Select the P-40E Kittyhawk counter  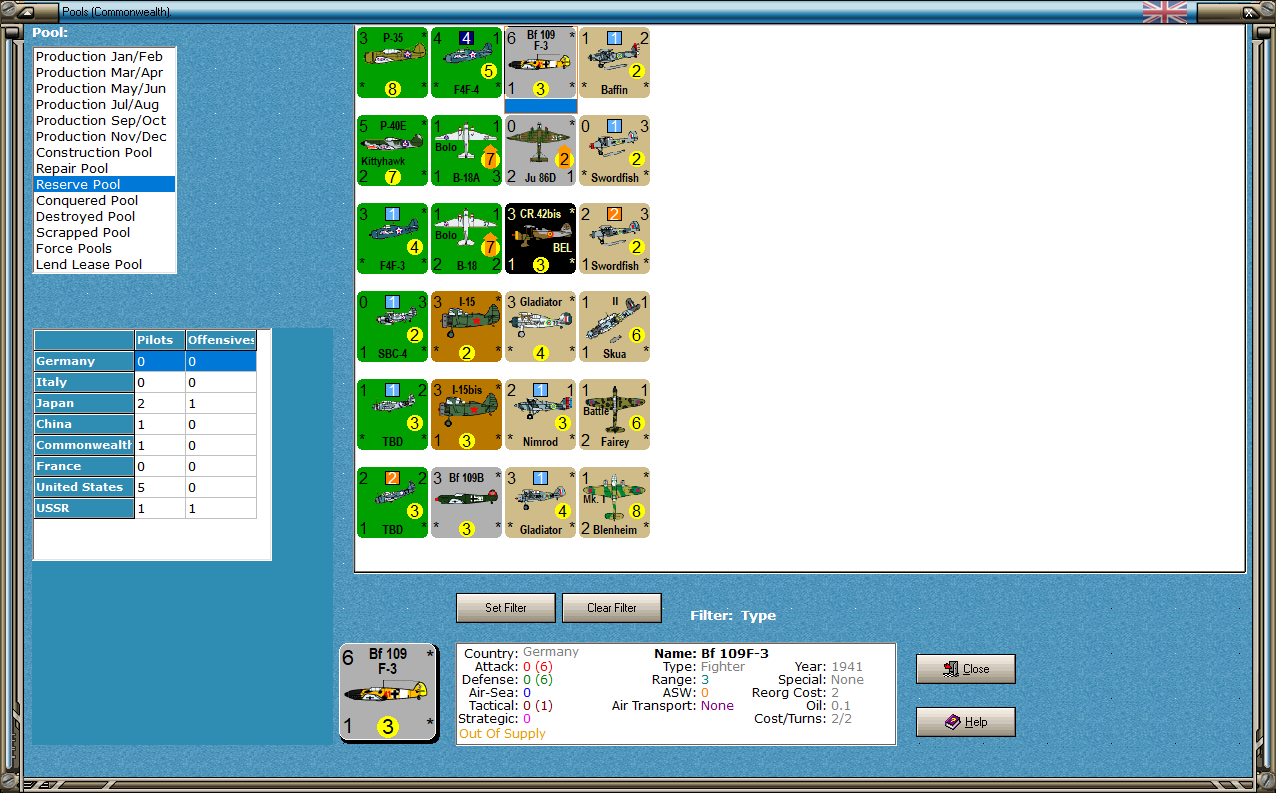[392, 151]
